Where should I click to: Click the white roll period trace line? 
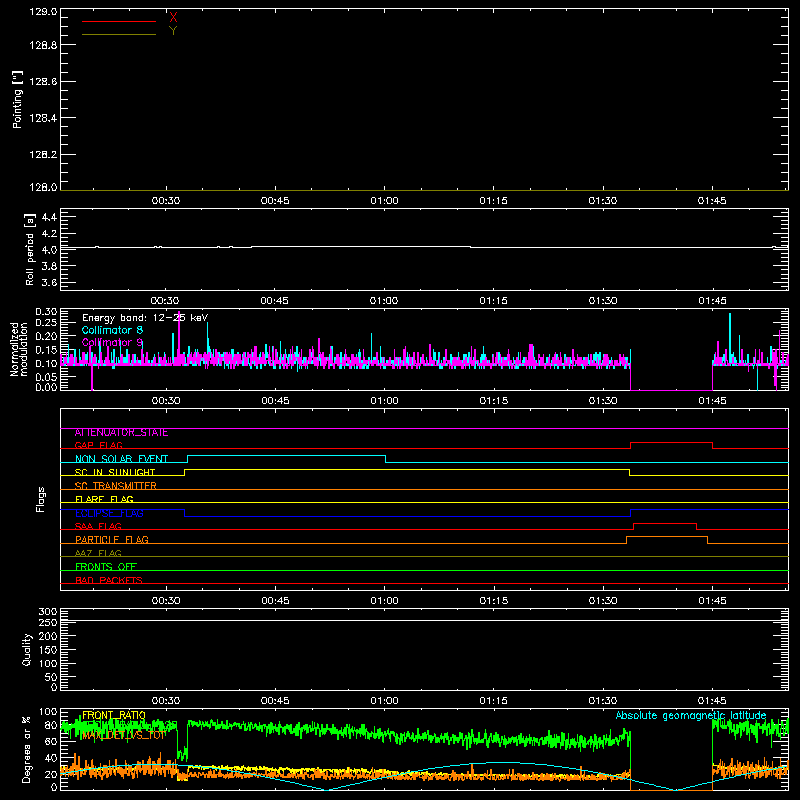pos(424,247)
